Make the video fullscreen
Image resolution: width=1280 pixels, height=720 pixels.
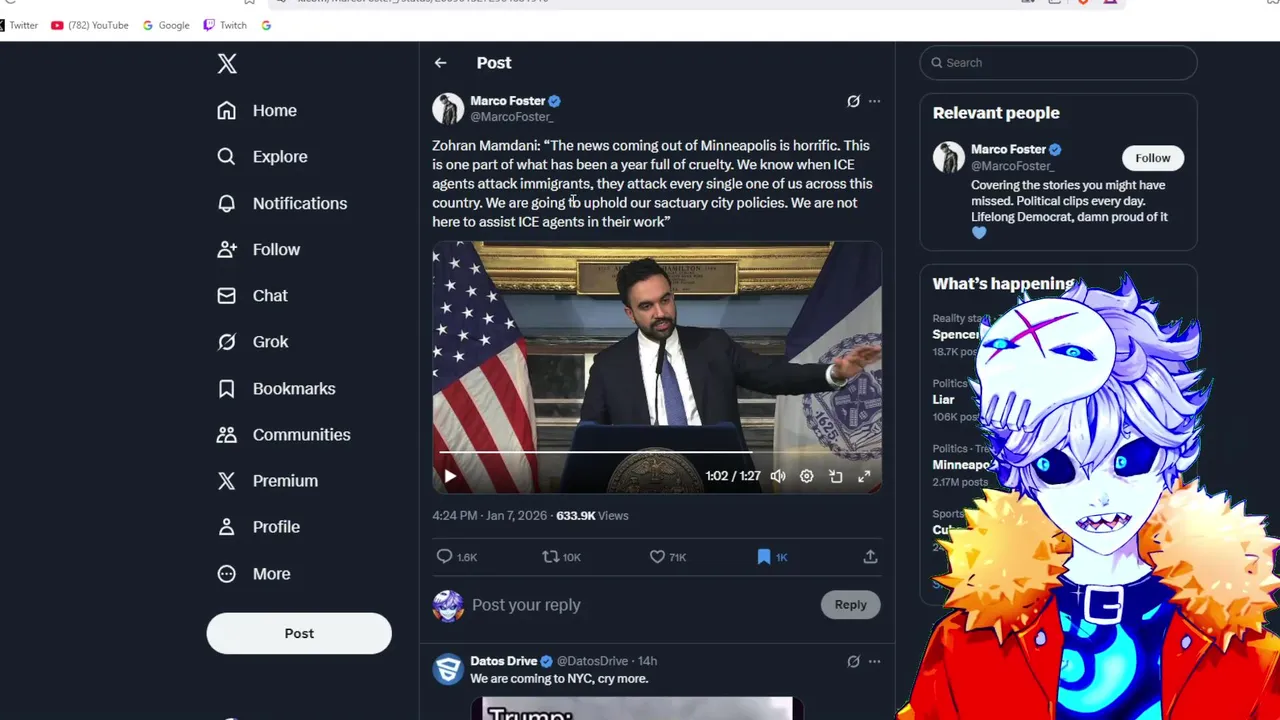pyautogui.click(x=864, y=477)
